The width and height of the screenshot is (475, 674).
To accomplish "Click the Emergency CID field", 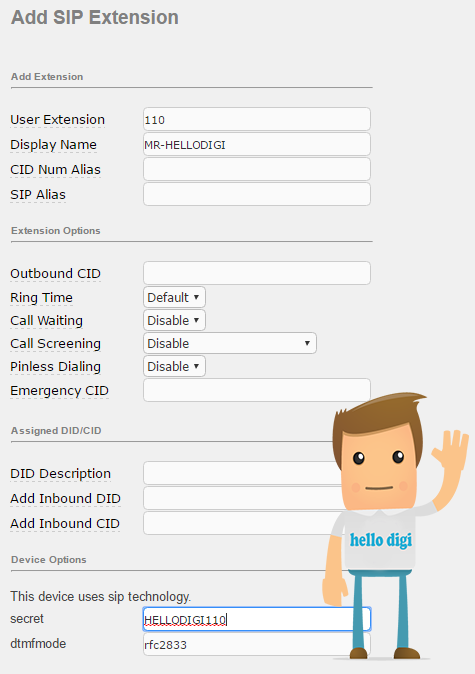I will (257, 390).
